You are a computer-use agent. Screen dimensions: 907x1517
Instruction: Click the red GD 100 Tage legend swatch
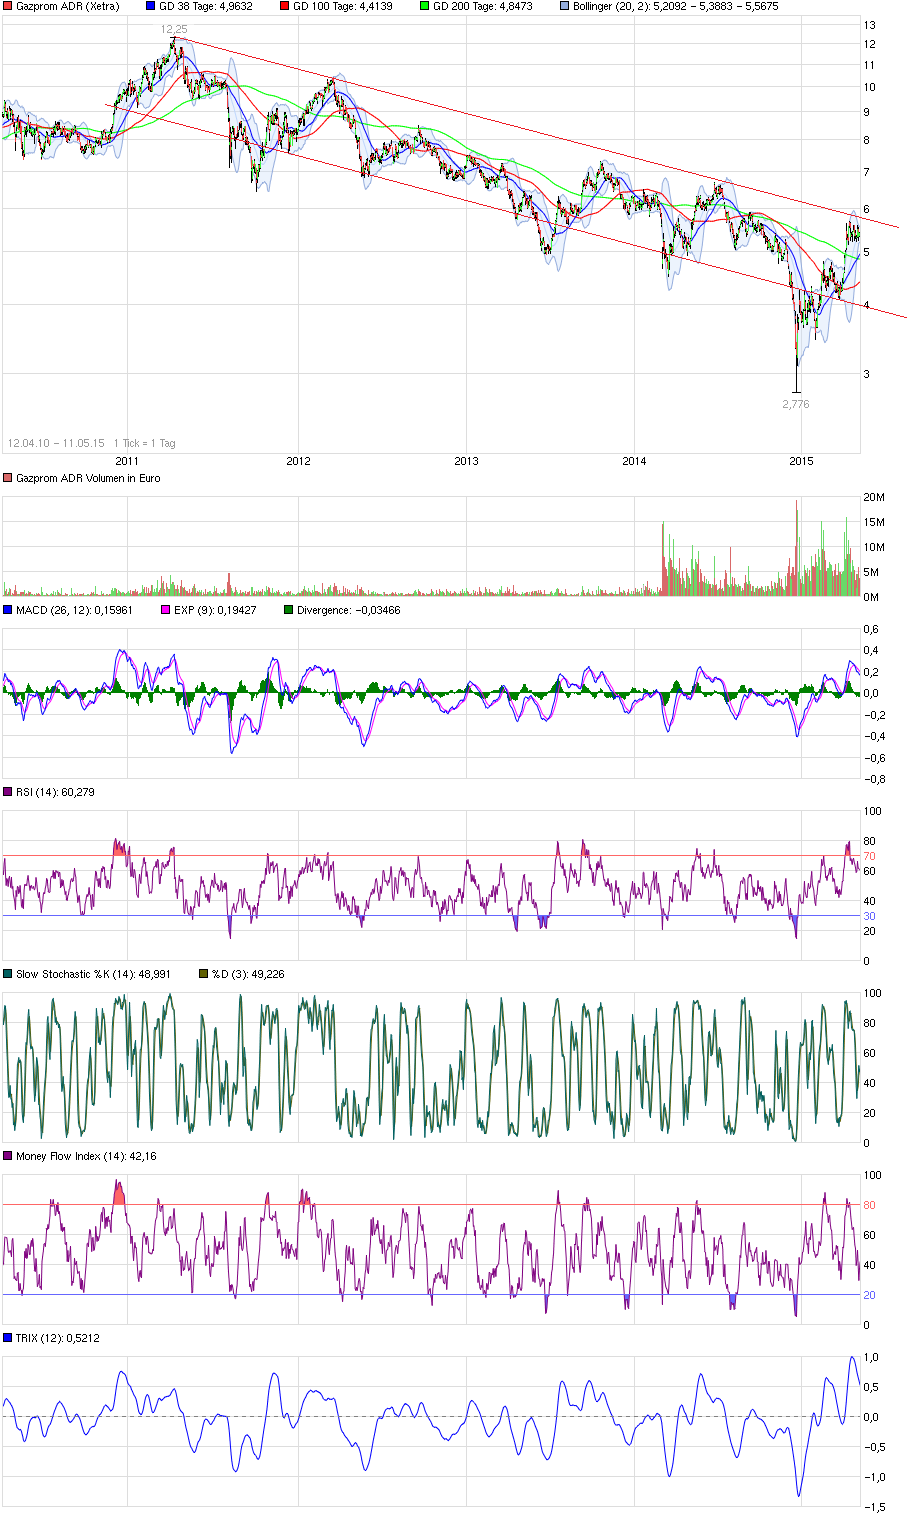(284, 6)
